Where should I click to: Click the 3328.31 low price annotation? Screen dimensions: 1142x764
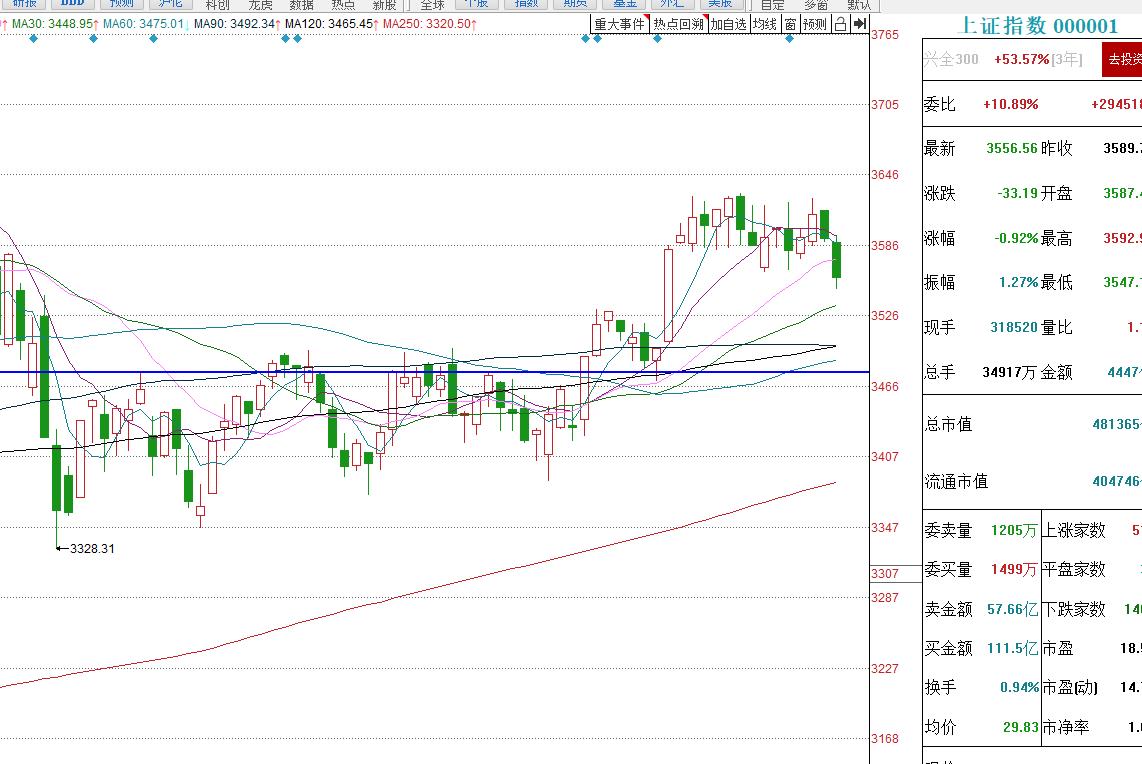pos(92,548)
